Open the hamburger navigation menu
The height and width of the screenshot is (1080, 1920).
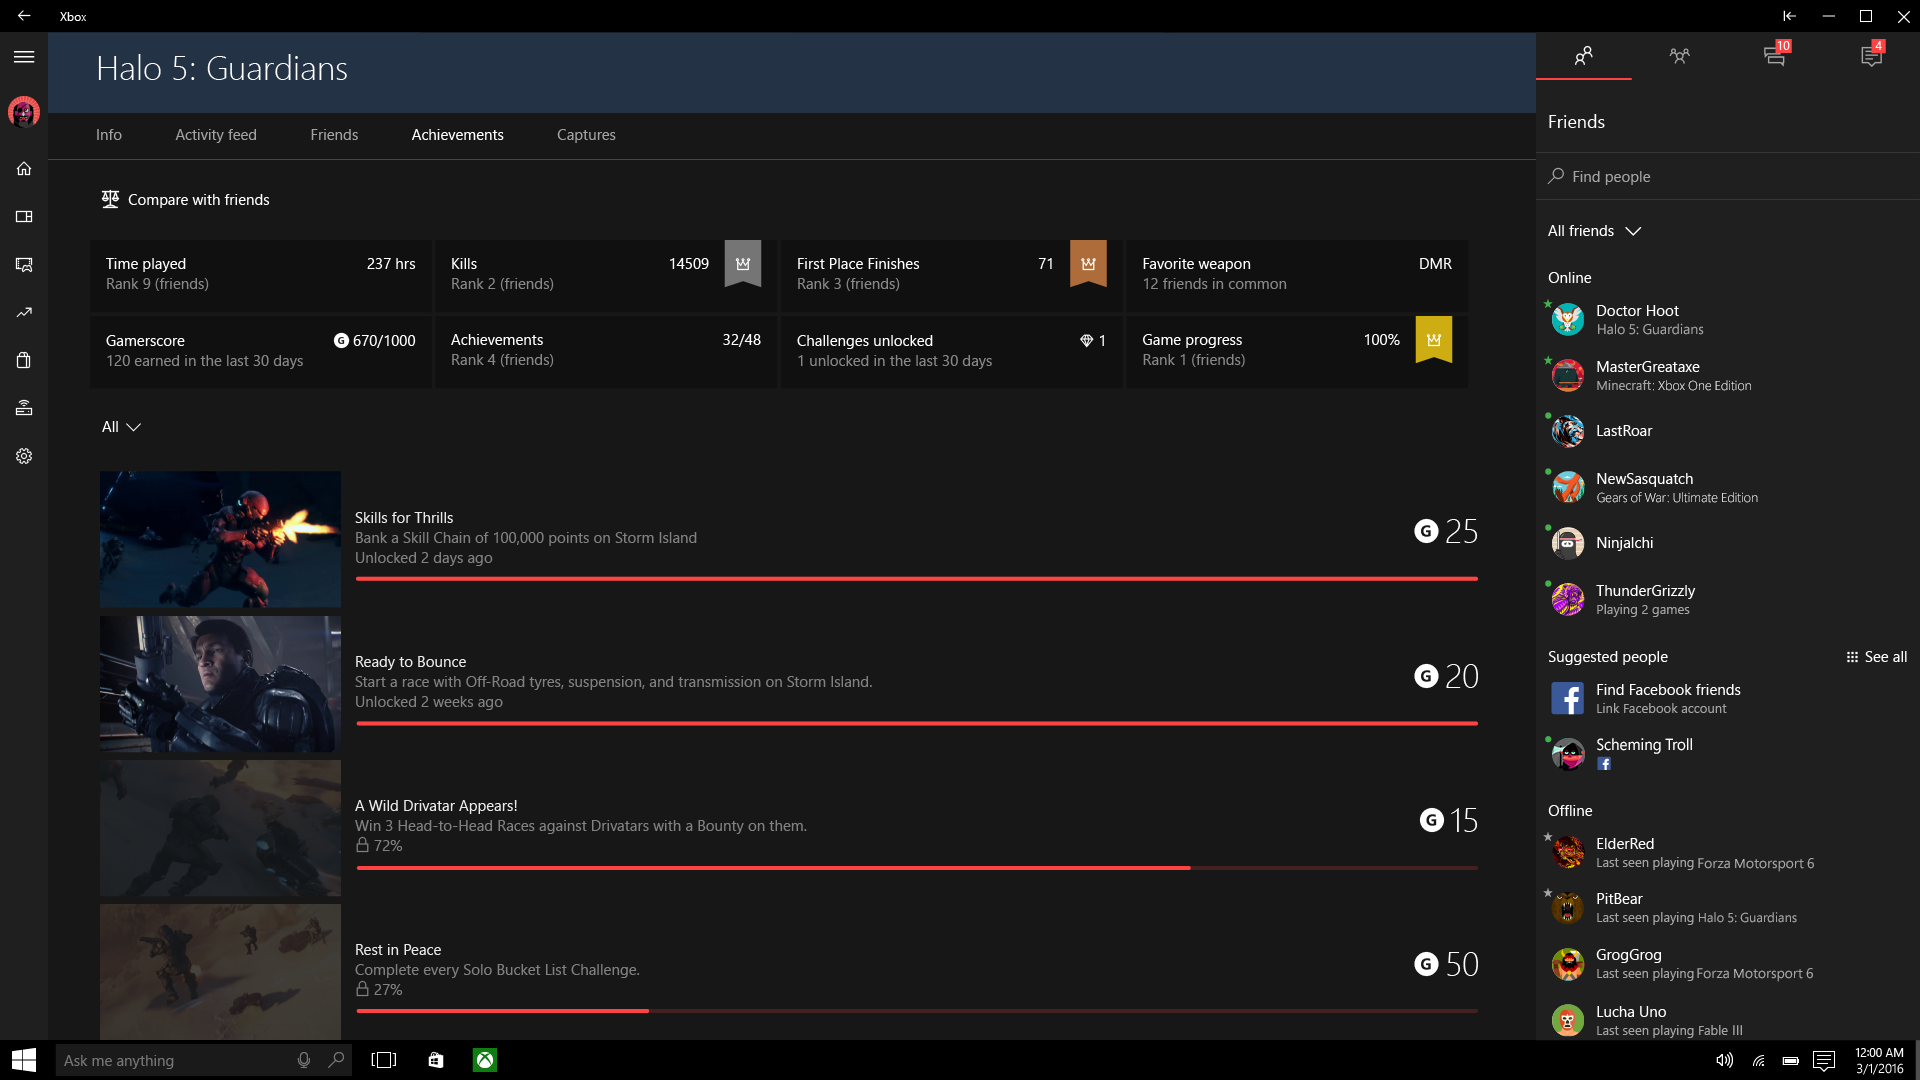pyautogui.click(x=24, y=57)
